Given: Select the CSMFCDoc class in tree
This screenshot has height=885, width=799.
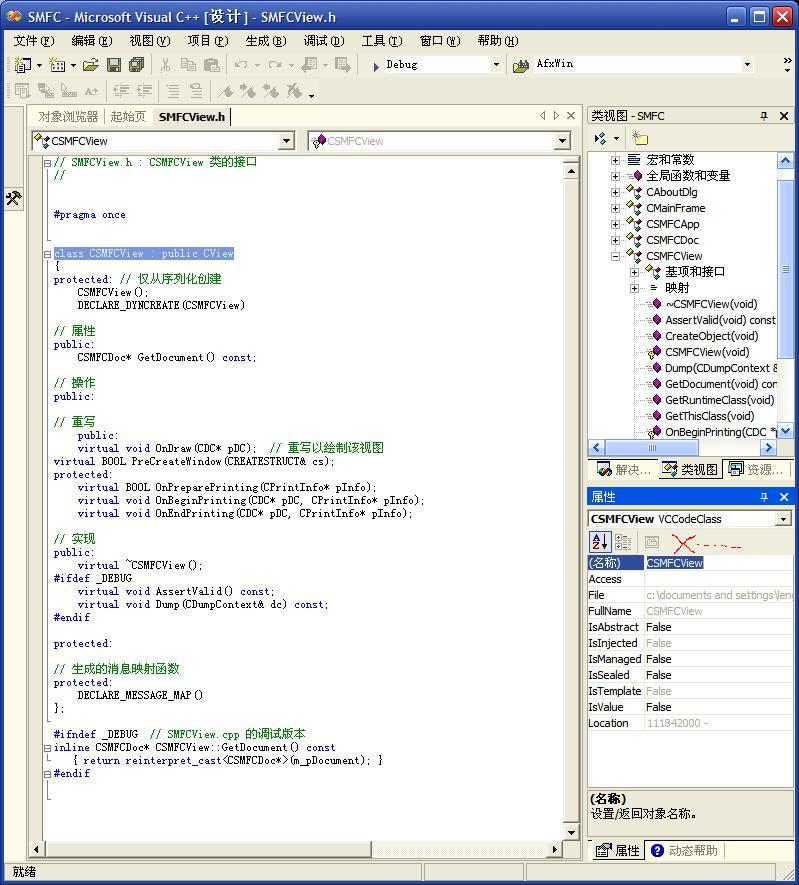Looking at the screenshot, I should (672, 240).
